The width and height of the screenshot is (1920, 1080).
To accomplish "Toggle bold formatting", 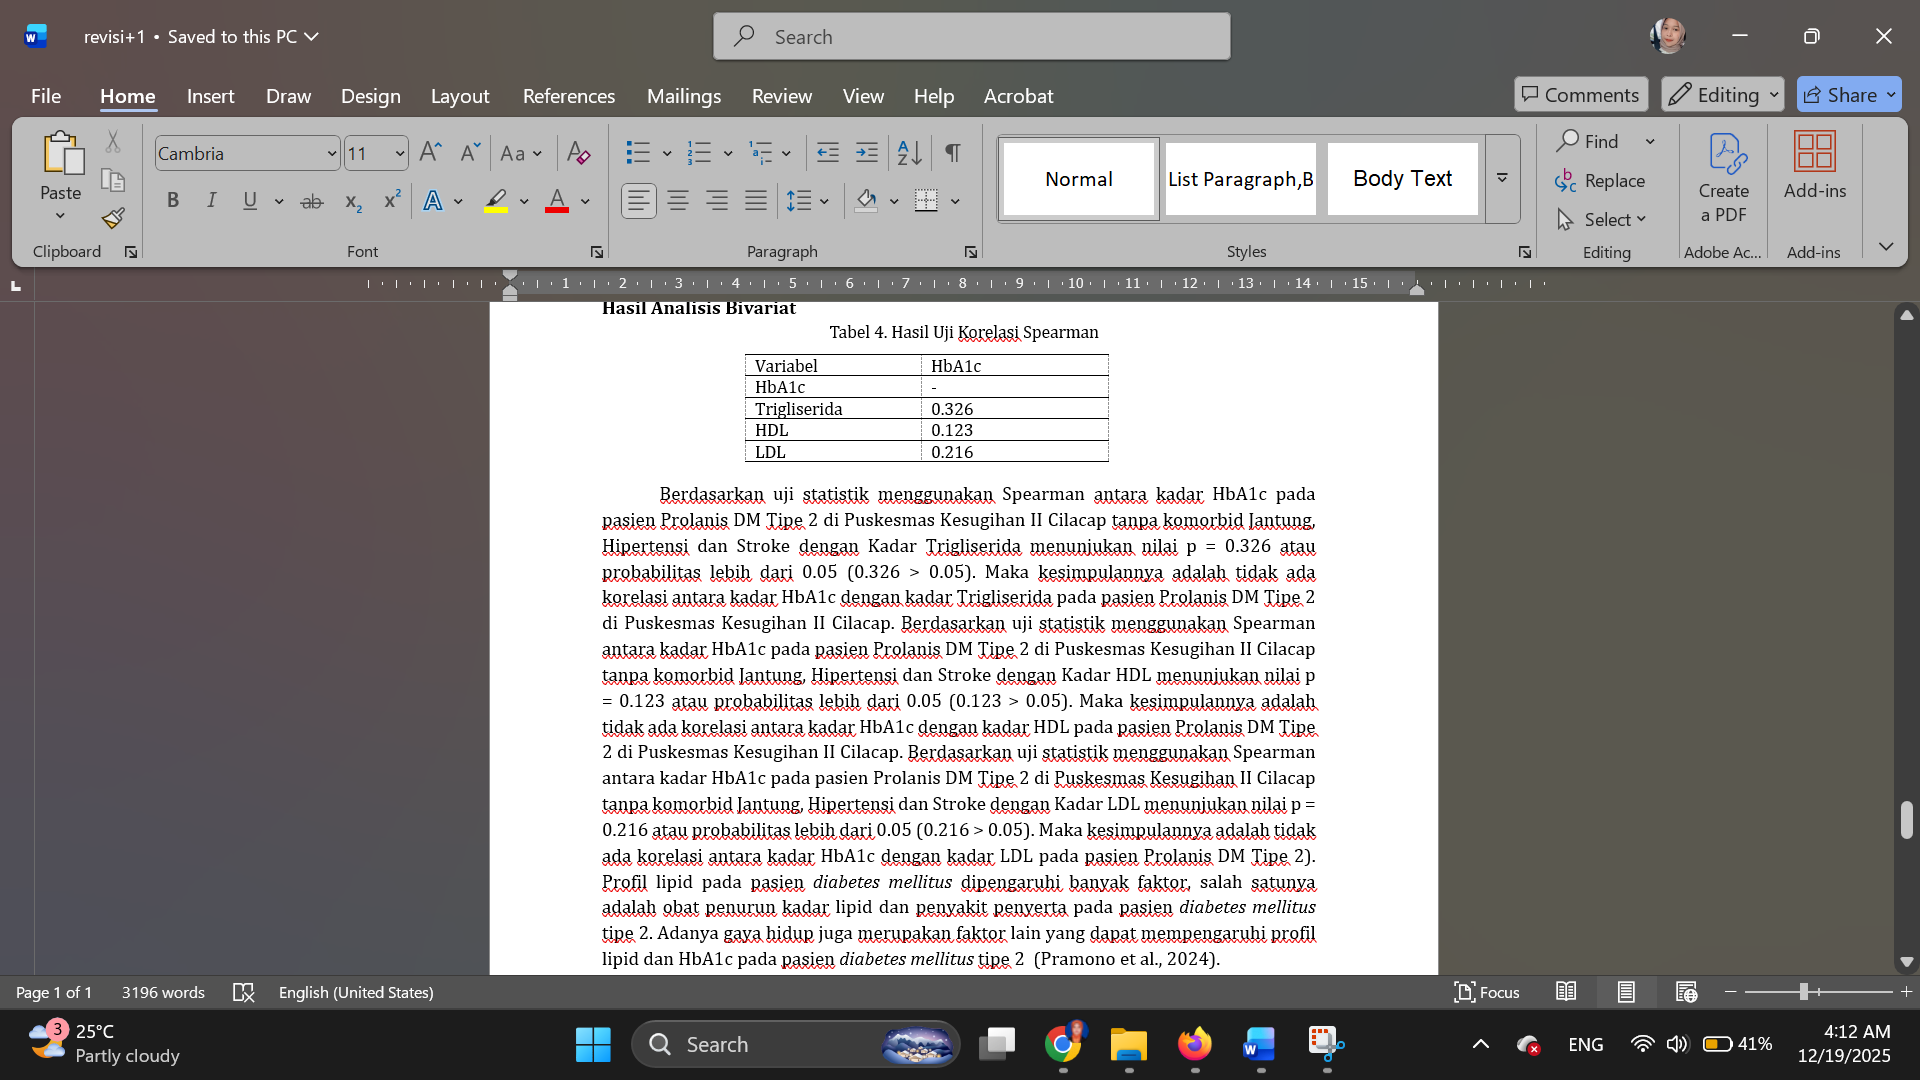I will [x=173, y=201].
